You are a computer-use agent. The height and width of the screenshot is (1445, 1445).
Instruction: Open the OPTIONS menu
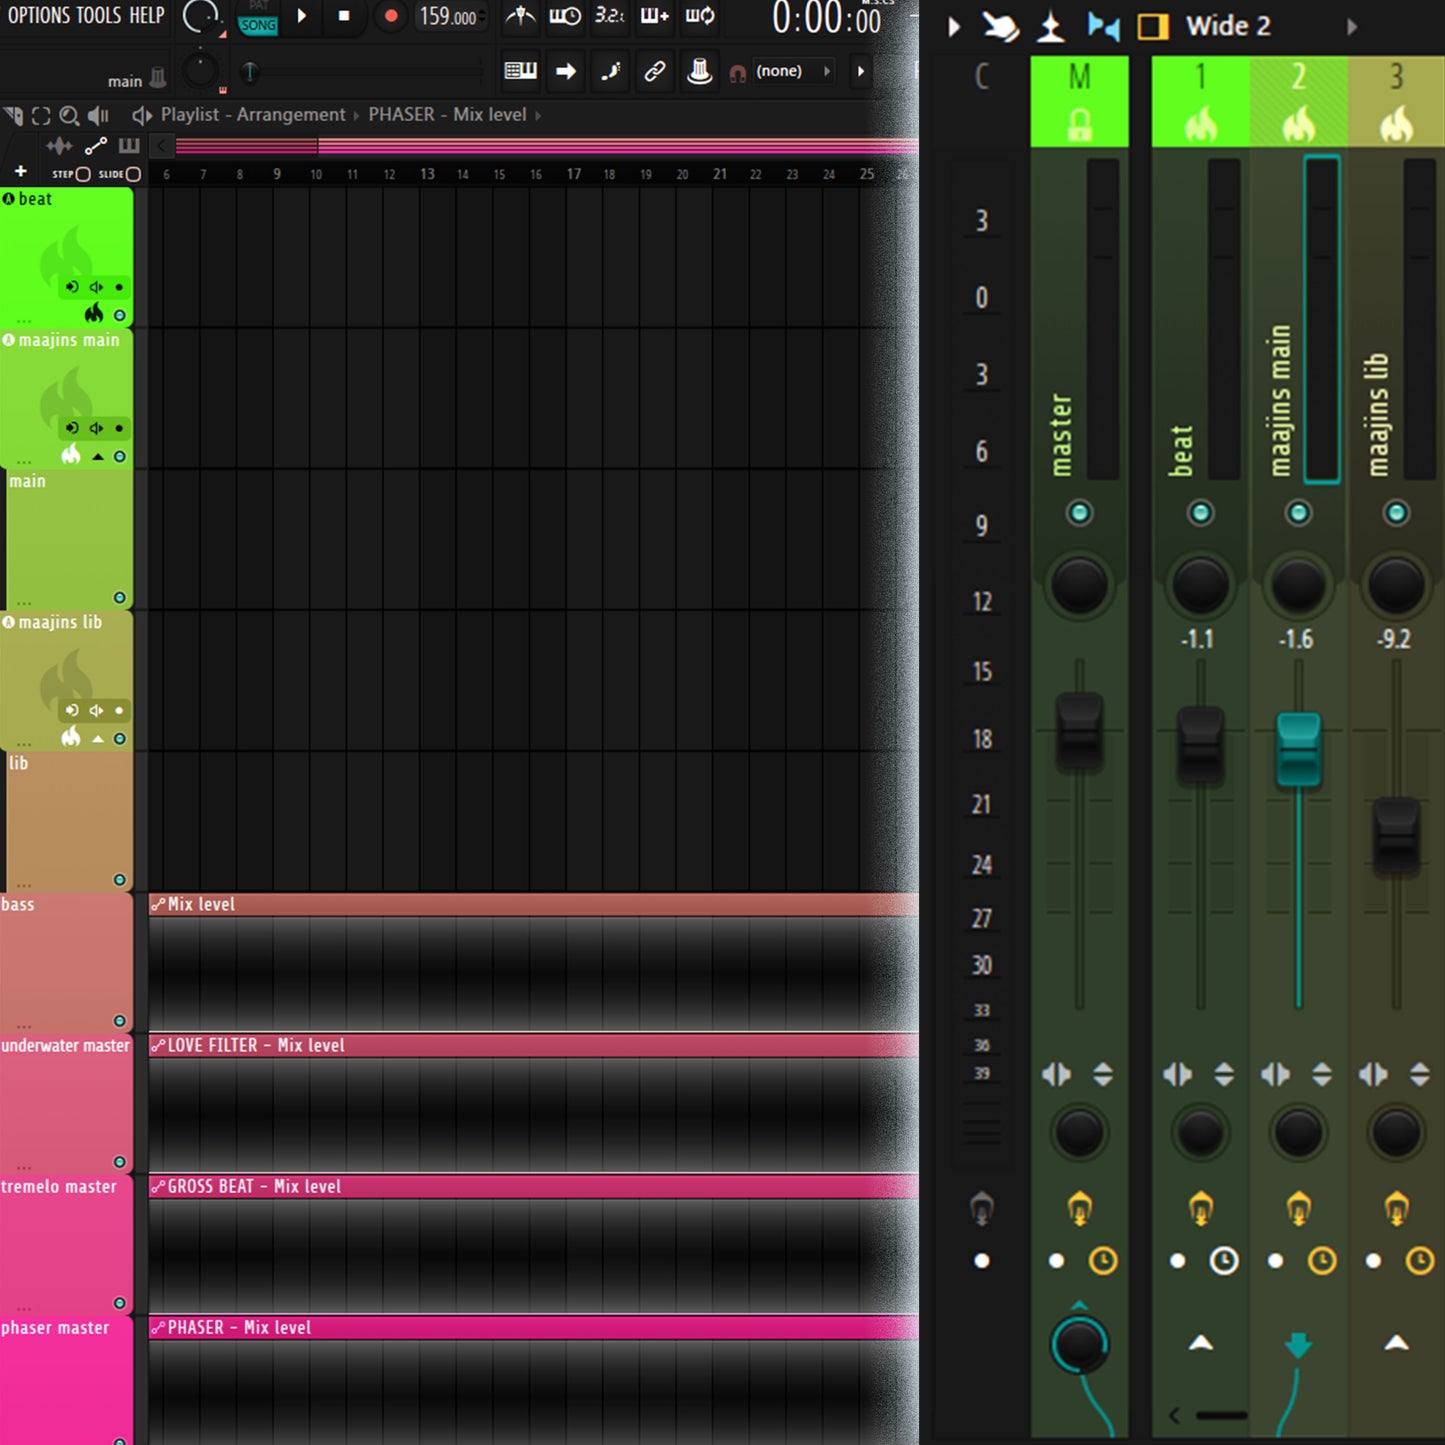click(x=39, y=15)
